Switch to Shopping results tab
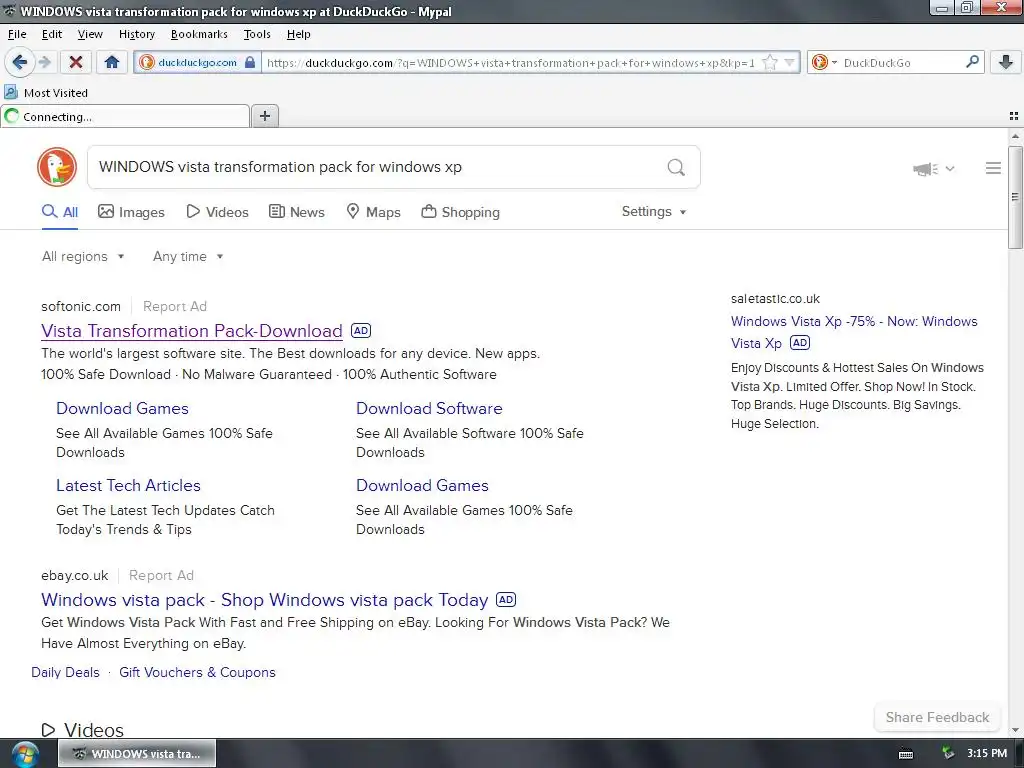Viewport: 1024px width, 768px height. (460, 212)
